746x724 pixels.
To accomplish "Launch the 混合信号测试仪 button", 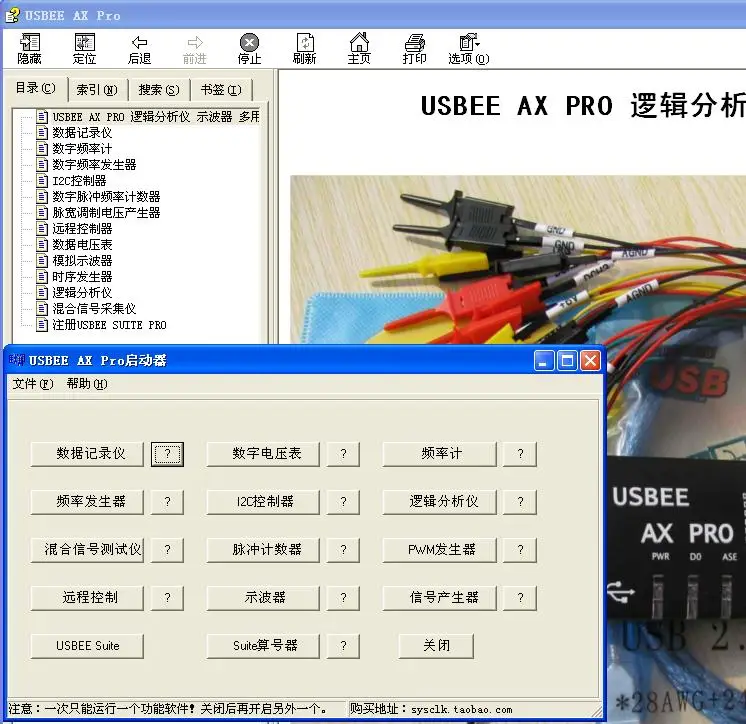I will coord(87,550).
